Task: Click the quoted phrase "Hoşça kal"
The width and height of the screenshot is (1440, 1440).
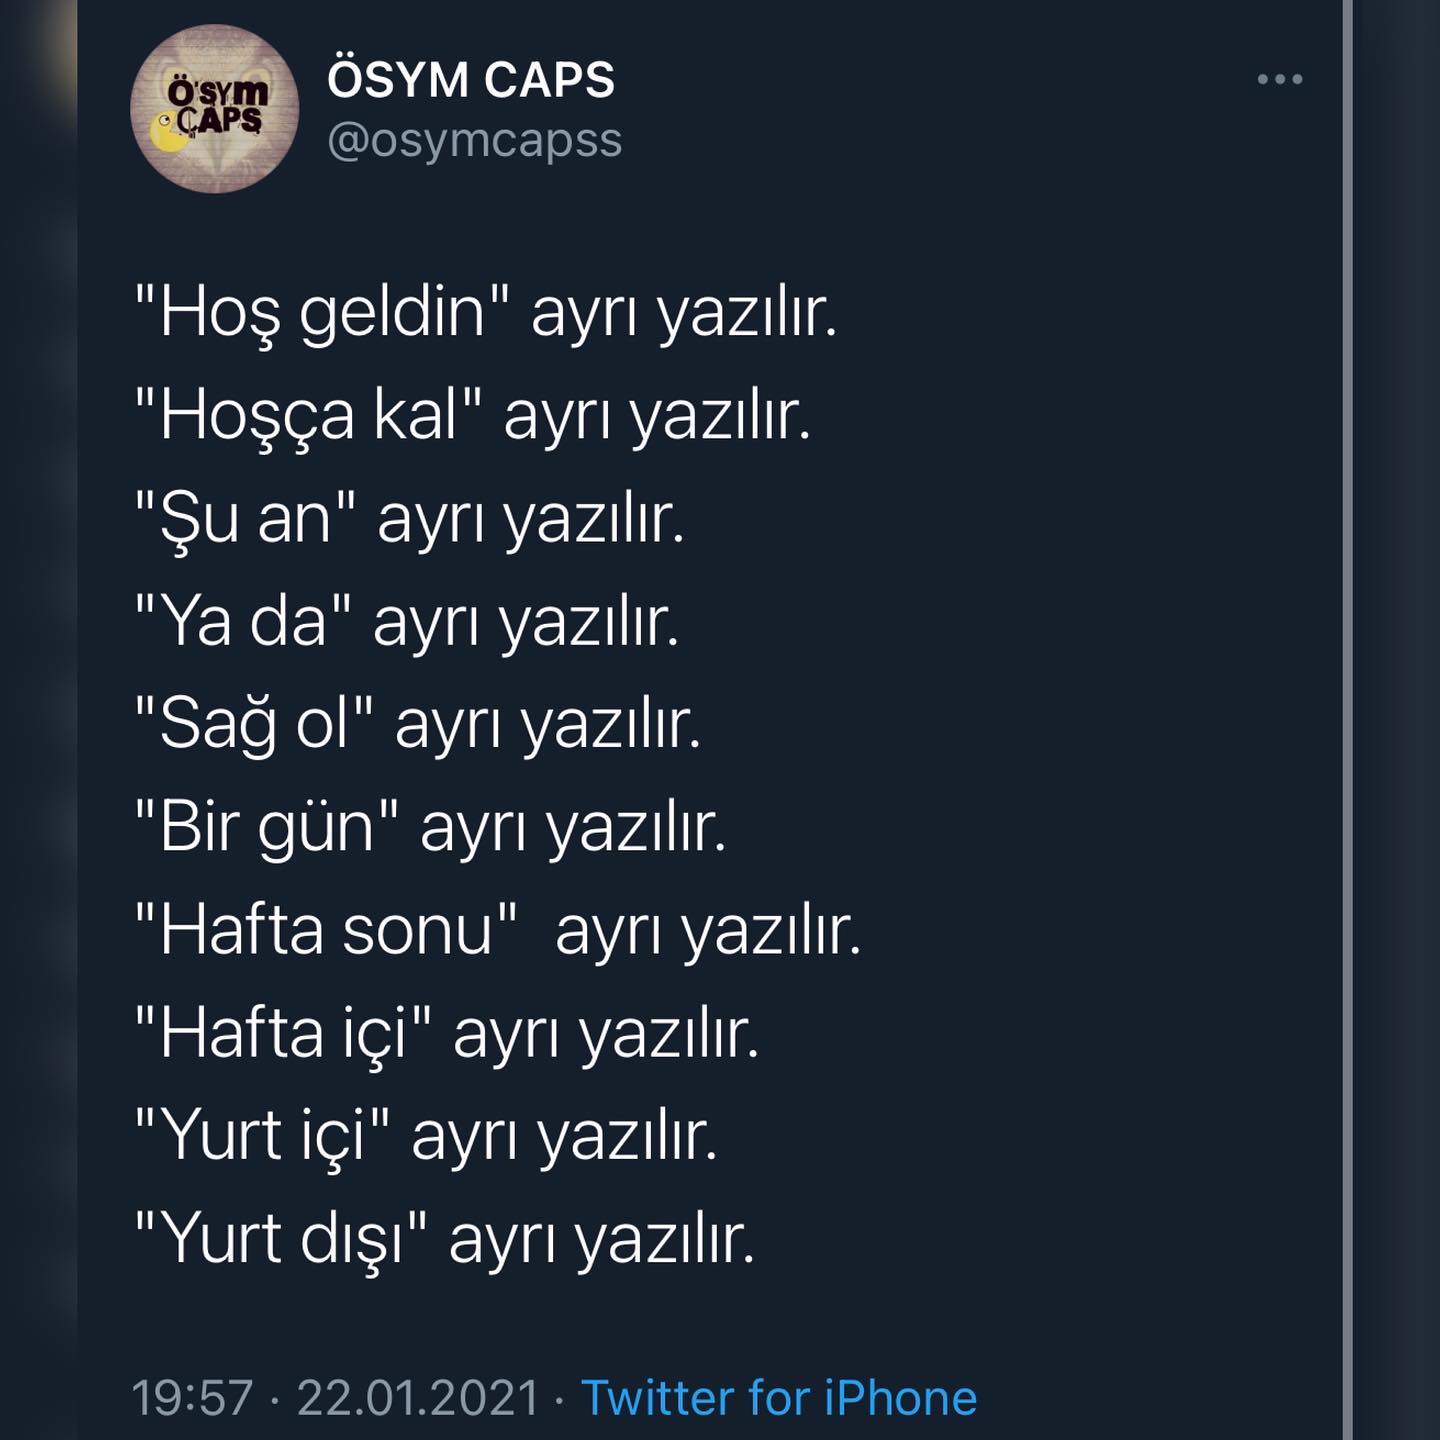Action: point(309,415)
